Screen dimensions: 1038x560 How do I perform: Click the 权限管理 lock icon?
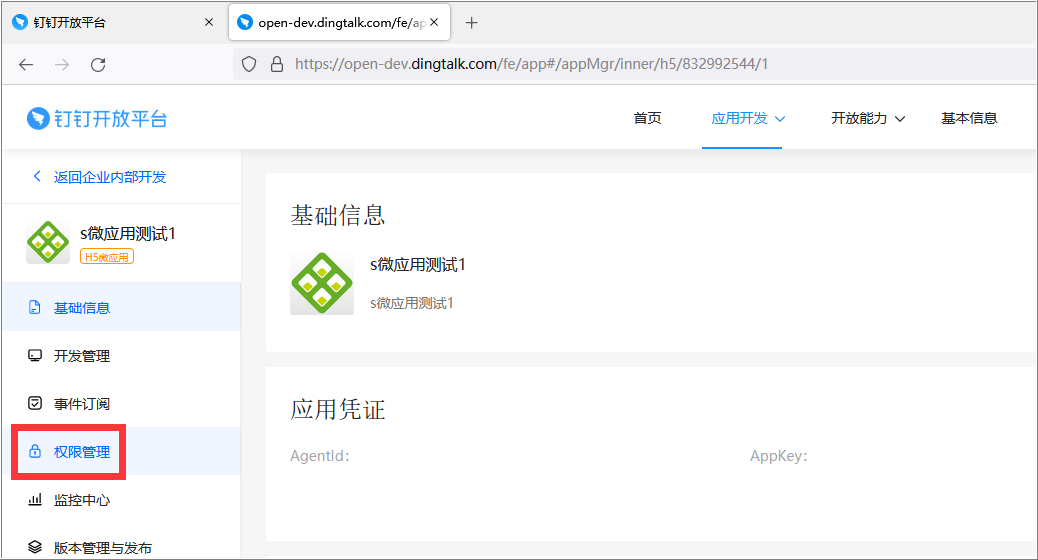[34, 451]
